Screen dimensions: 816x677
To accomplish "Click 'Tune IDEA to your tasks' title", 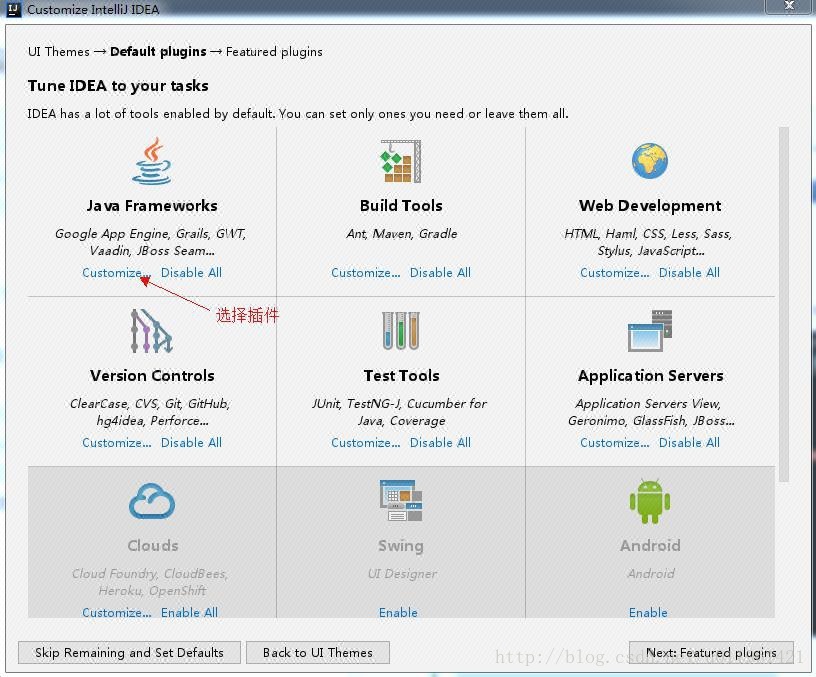I will [x=118, y=85].
